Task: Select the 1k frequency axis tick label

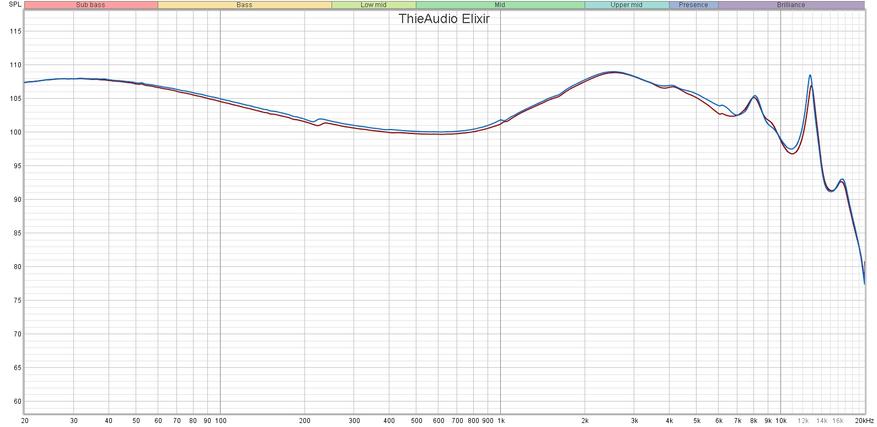Action: (x=501, y=421)
